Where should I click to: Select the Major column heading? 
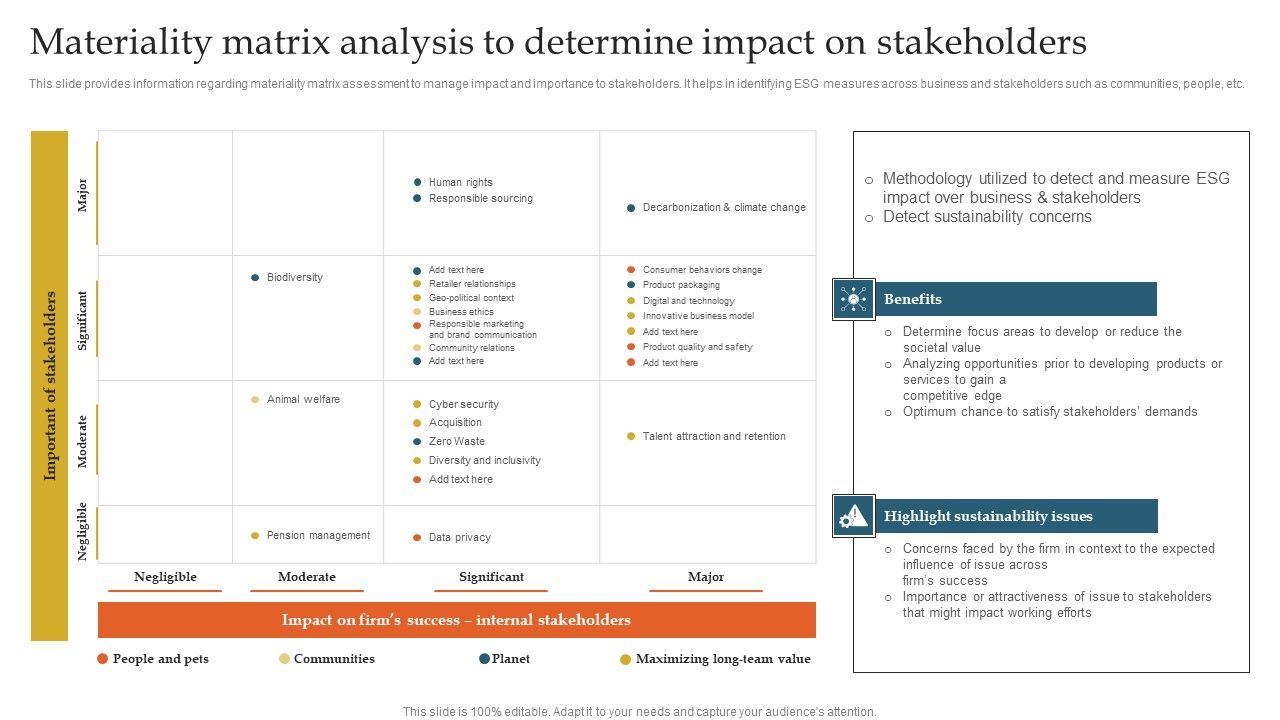tap(705, 577)
